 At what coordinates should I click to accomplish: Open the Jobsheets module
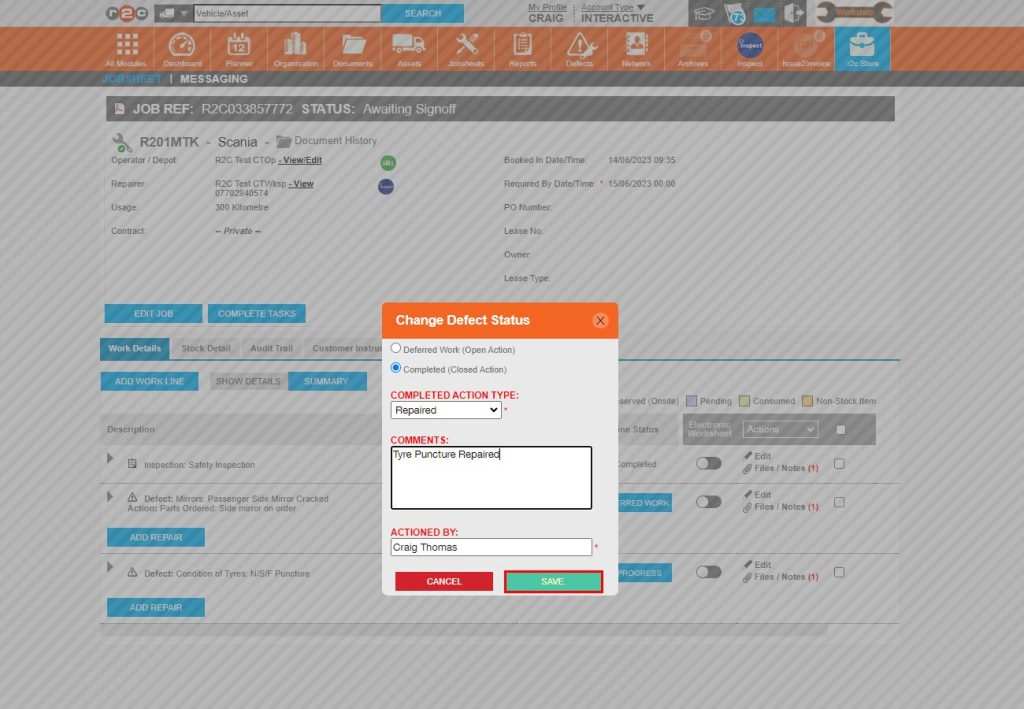pos(466,47)
